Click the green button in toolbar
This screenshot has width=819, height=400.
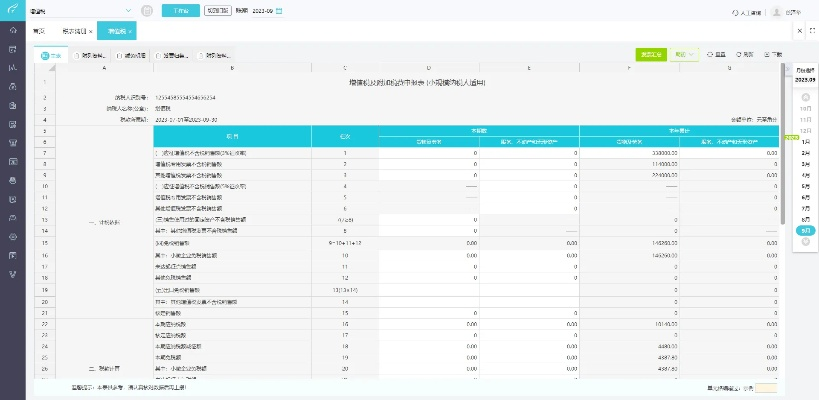(x=651, y=54)
